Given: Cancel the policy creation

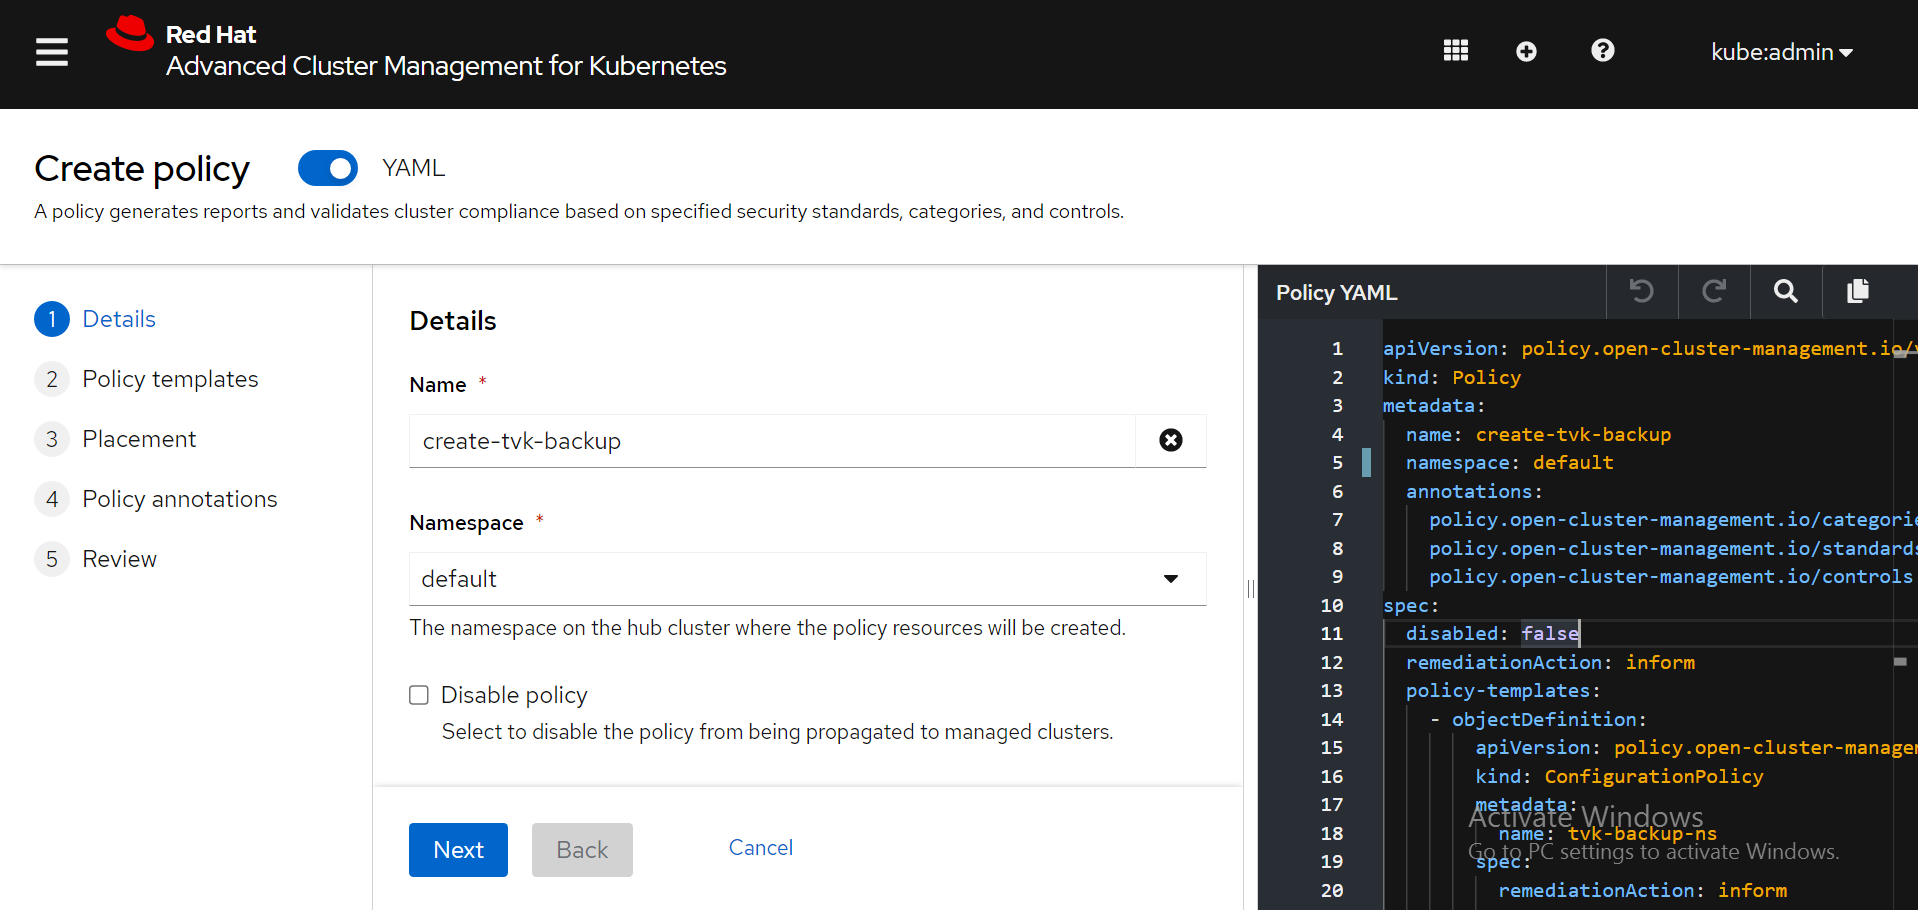Looking at the screenshot, I should coord(760,848).
